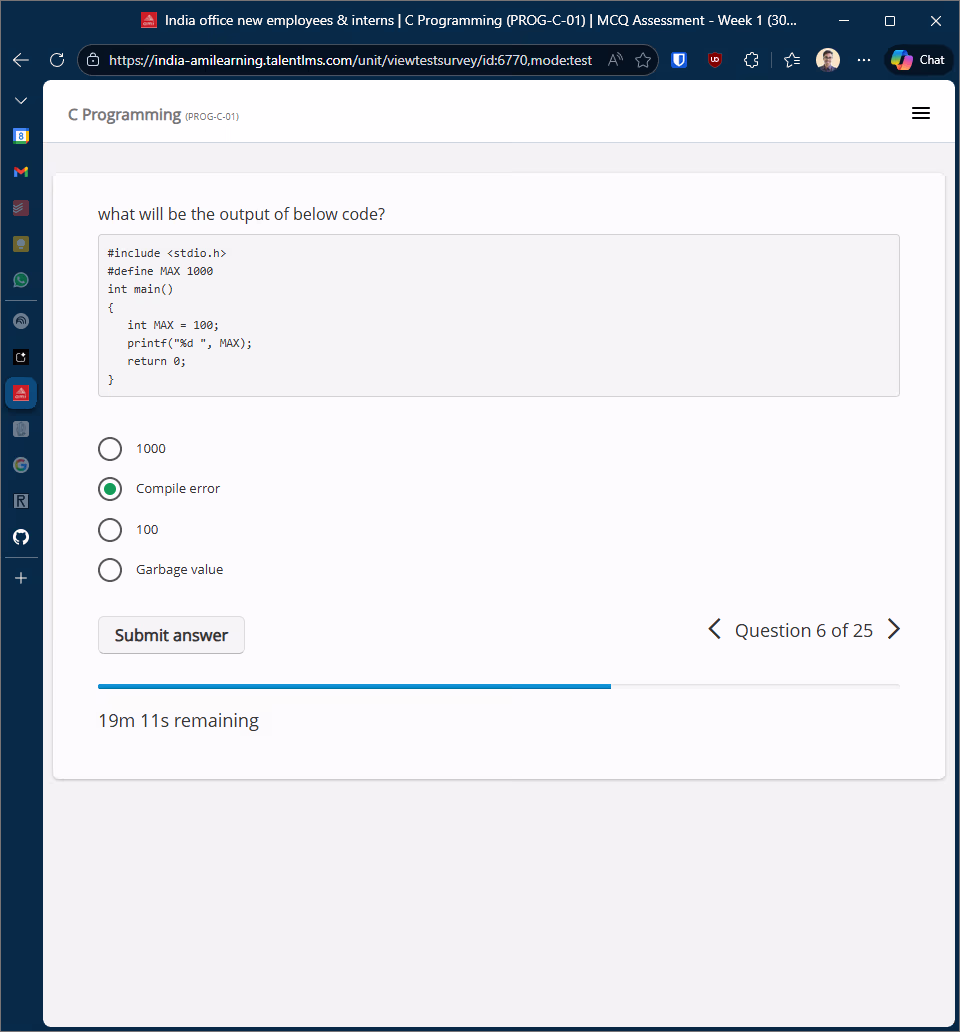
Task: Open the Google Calendar sidebar tab
Action: (21, 136)
